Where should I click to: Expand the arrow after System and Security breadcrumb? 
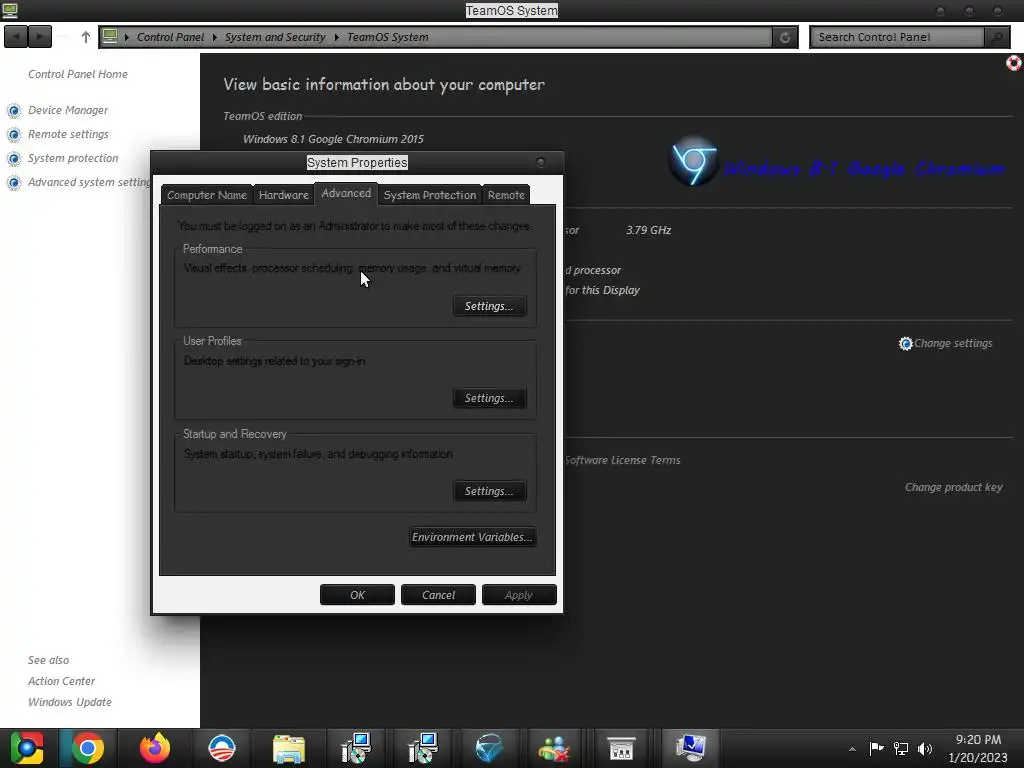[336, 37]
